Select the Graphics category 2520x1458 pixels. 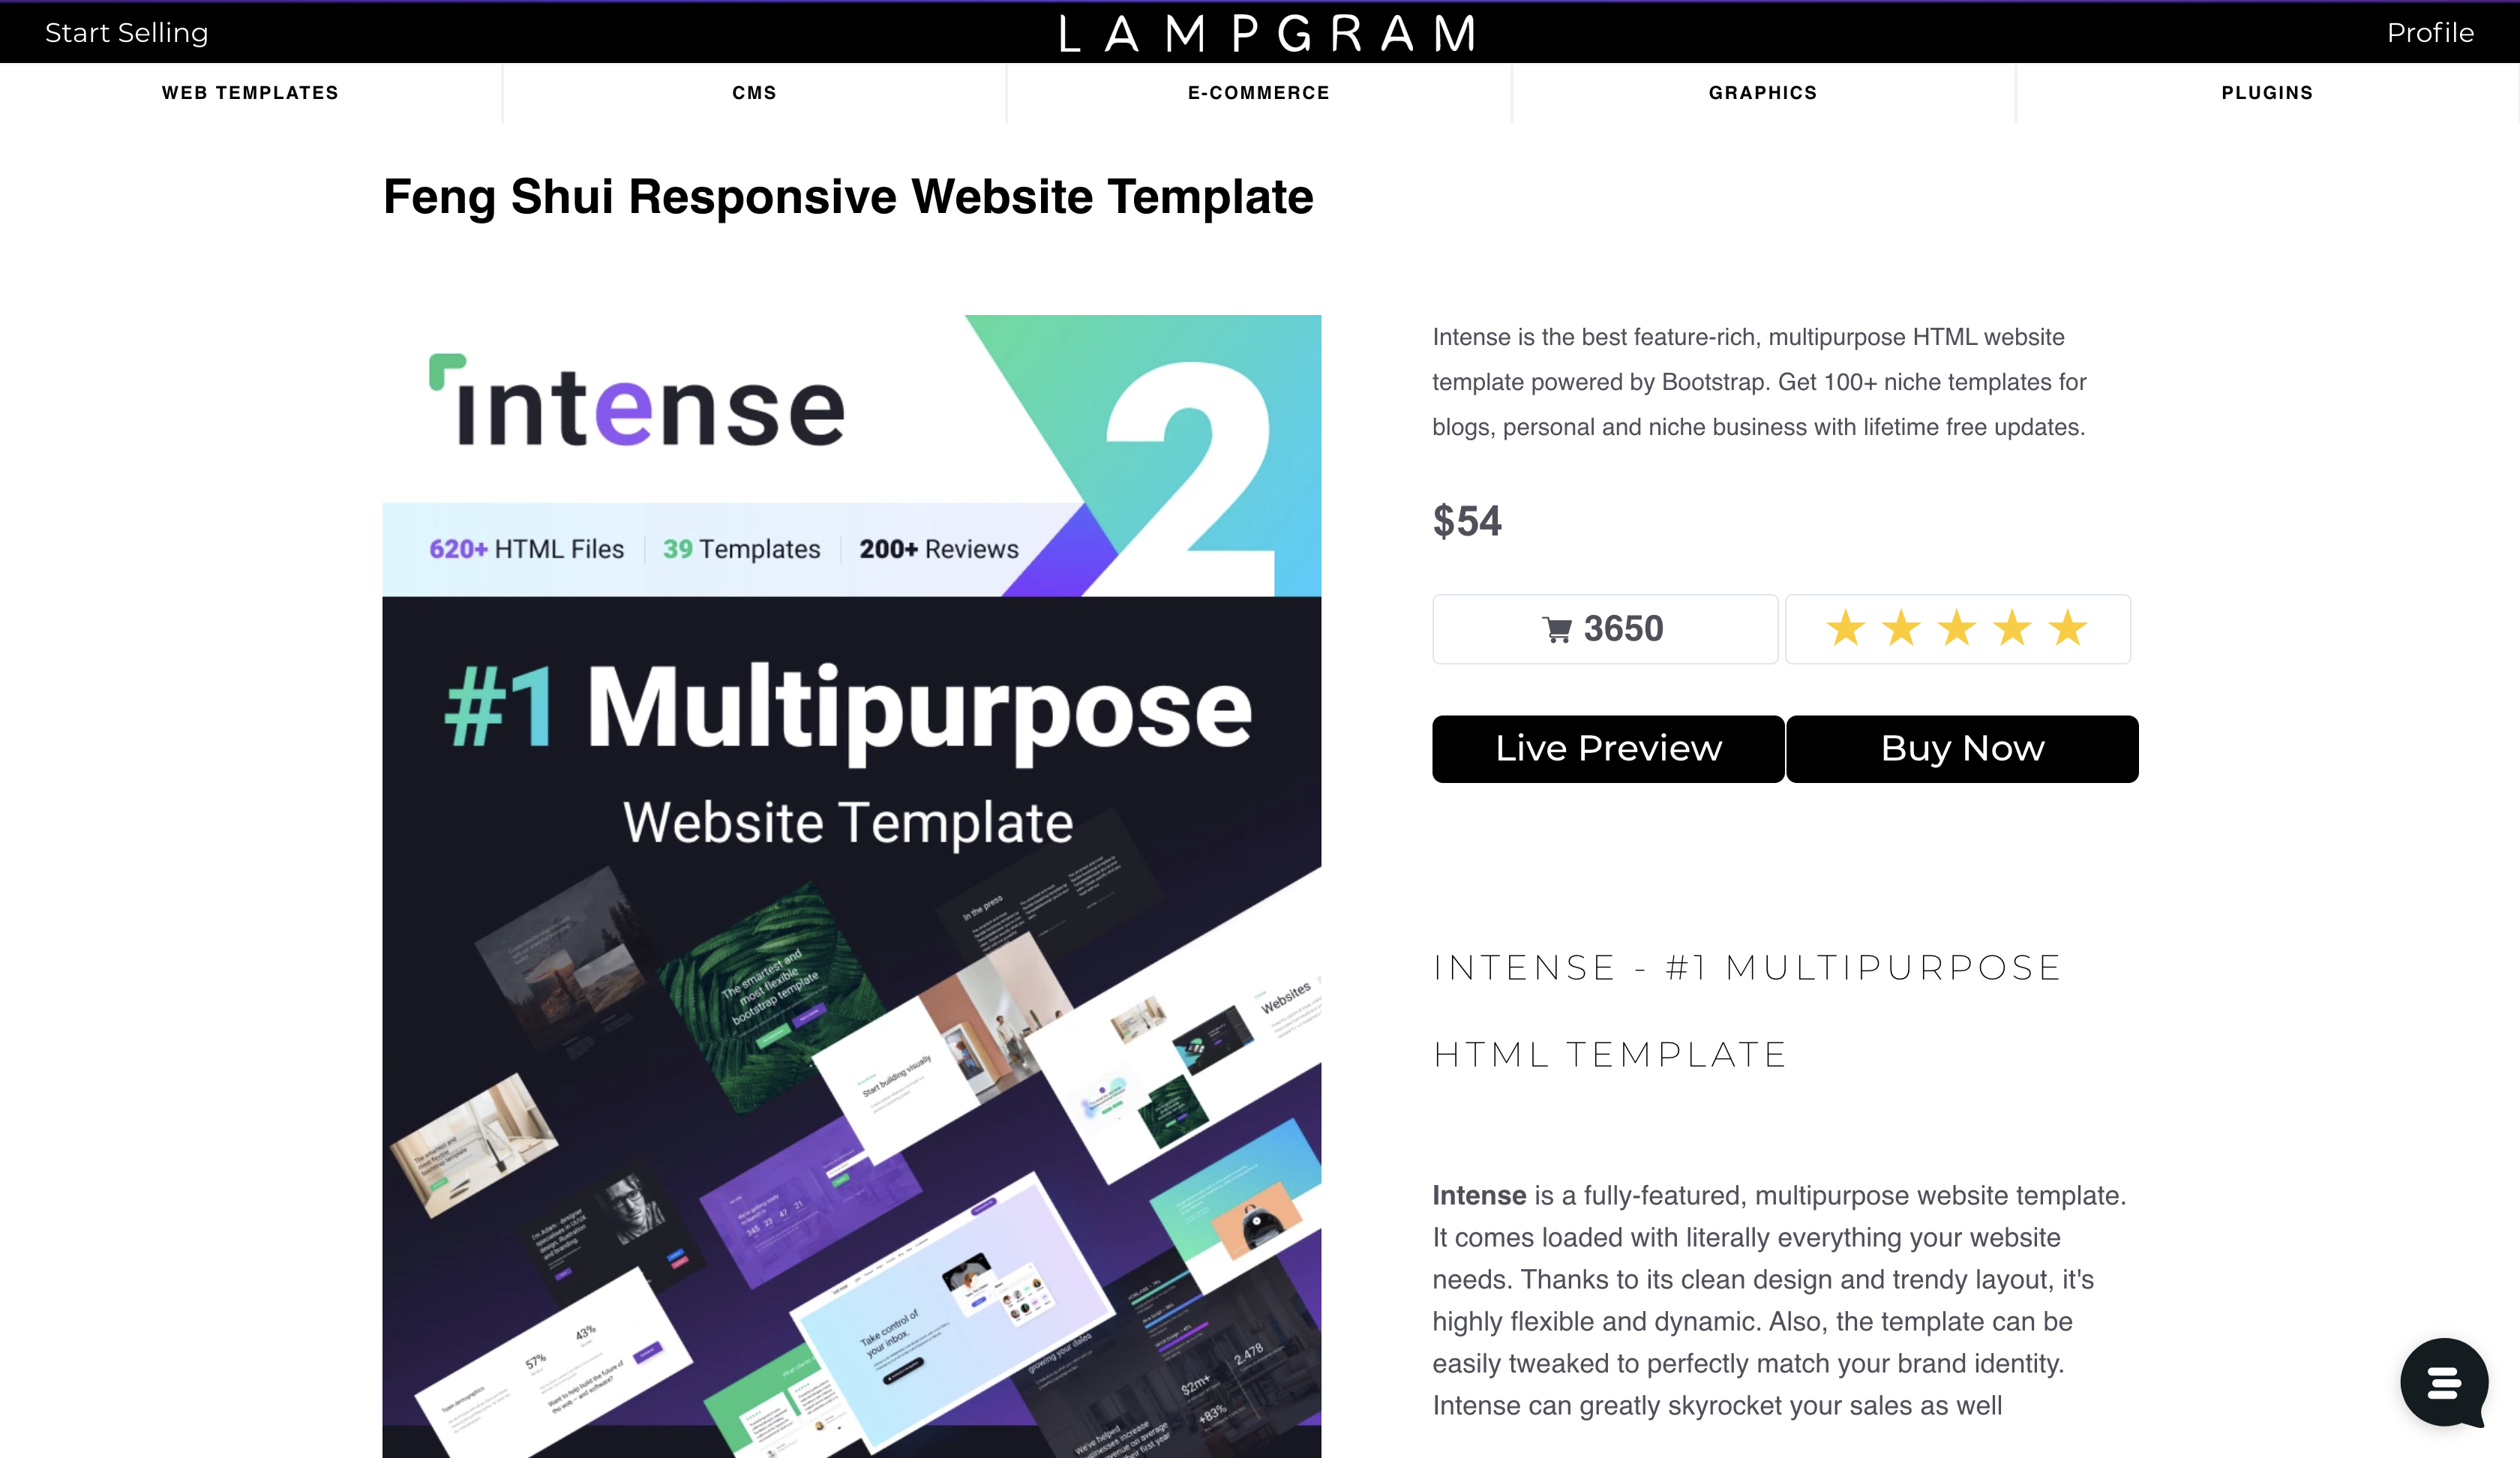pyautogui.click(x=1762, y=93)
